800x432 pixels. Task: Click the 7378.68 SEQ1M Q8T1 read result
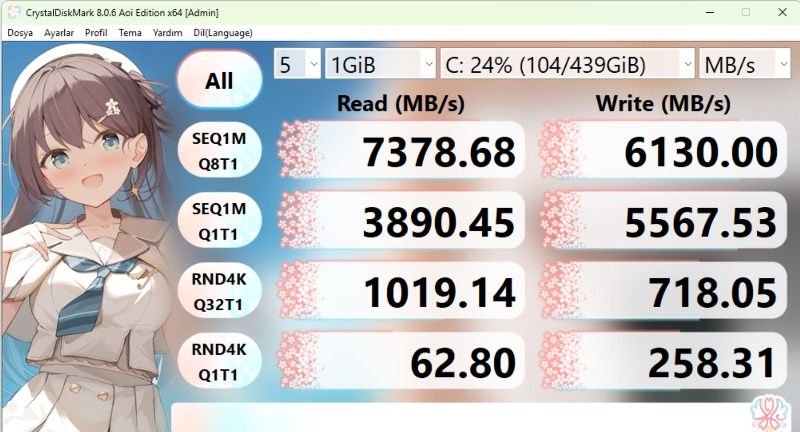pos(401,151)
